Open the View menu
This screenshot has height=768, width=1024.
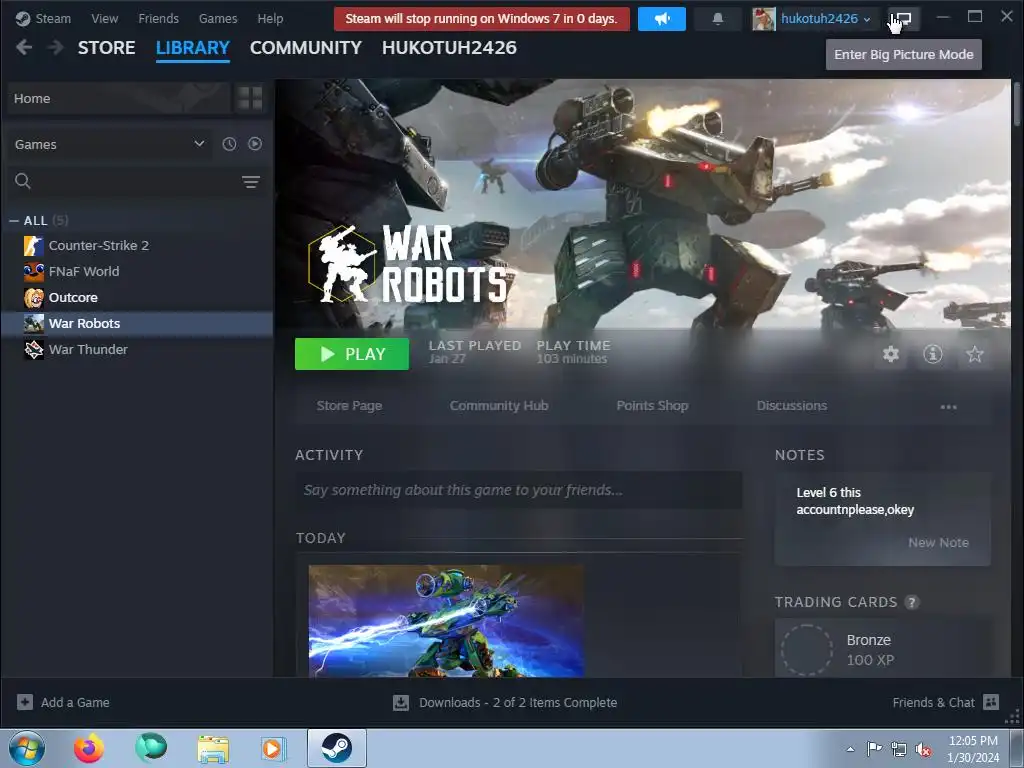[104, 18]
